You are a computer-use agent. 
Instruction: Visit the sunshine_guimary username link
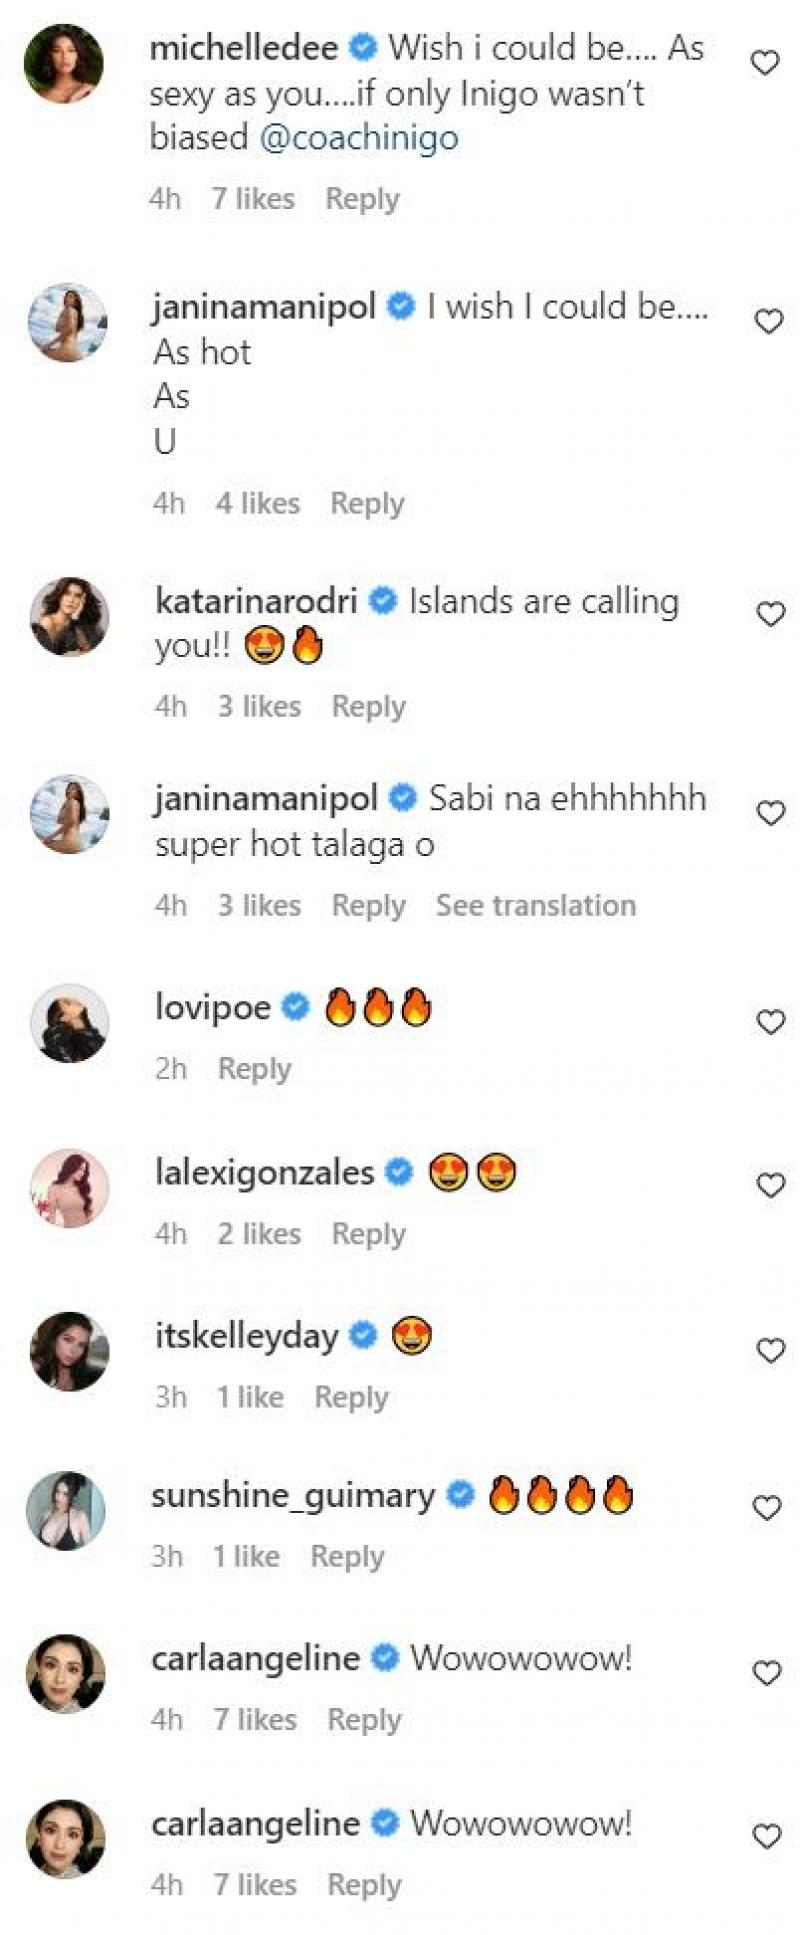(293, 1496)
